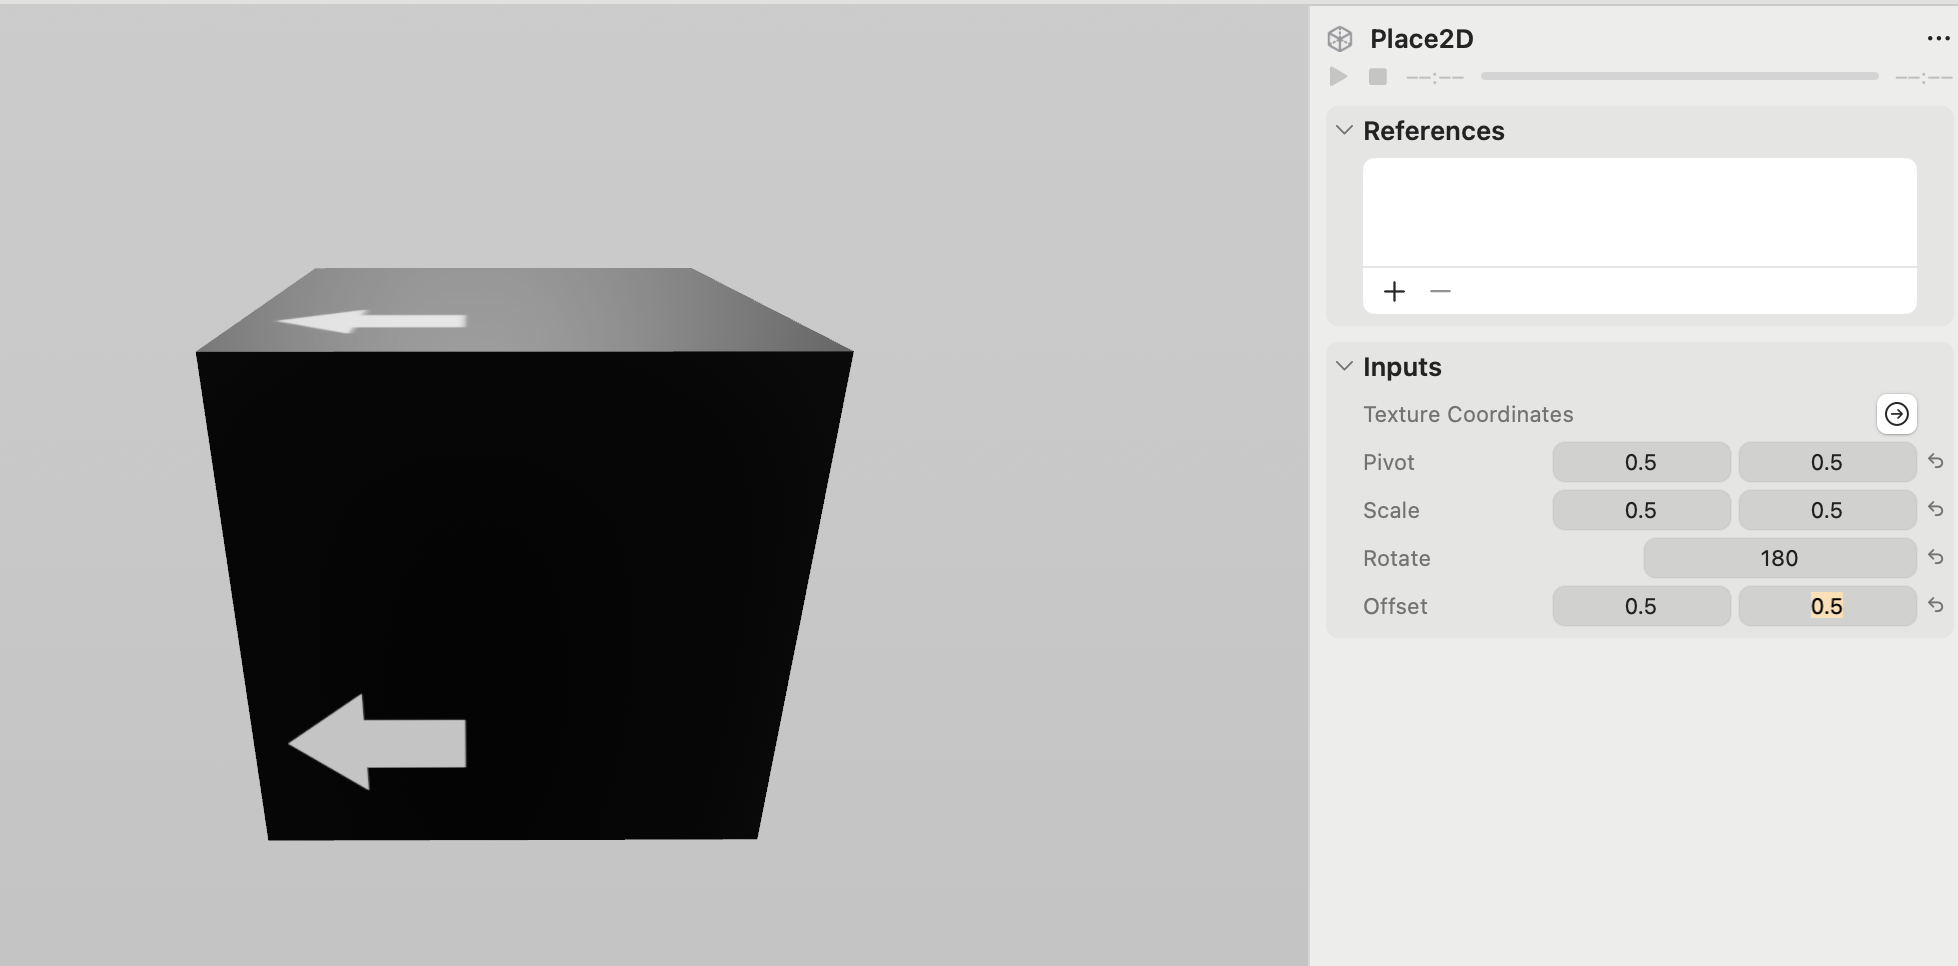Select the Scale Y value field
1958x966 pixels.
click(x=1827, y=509)
